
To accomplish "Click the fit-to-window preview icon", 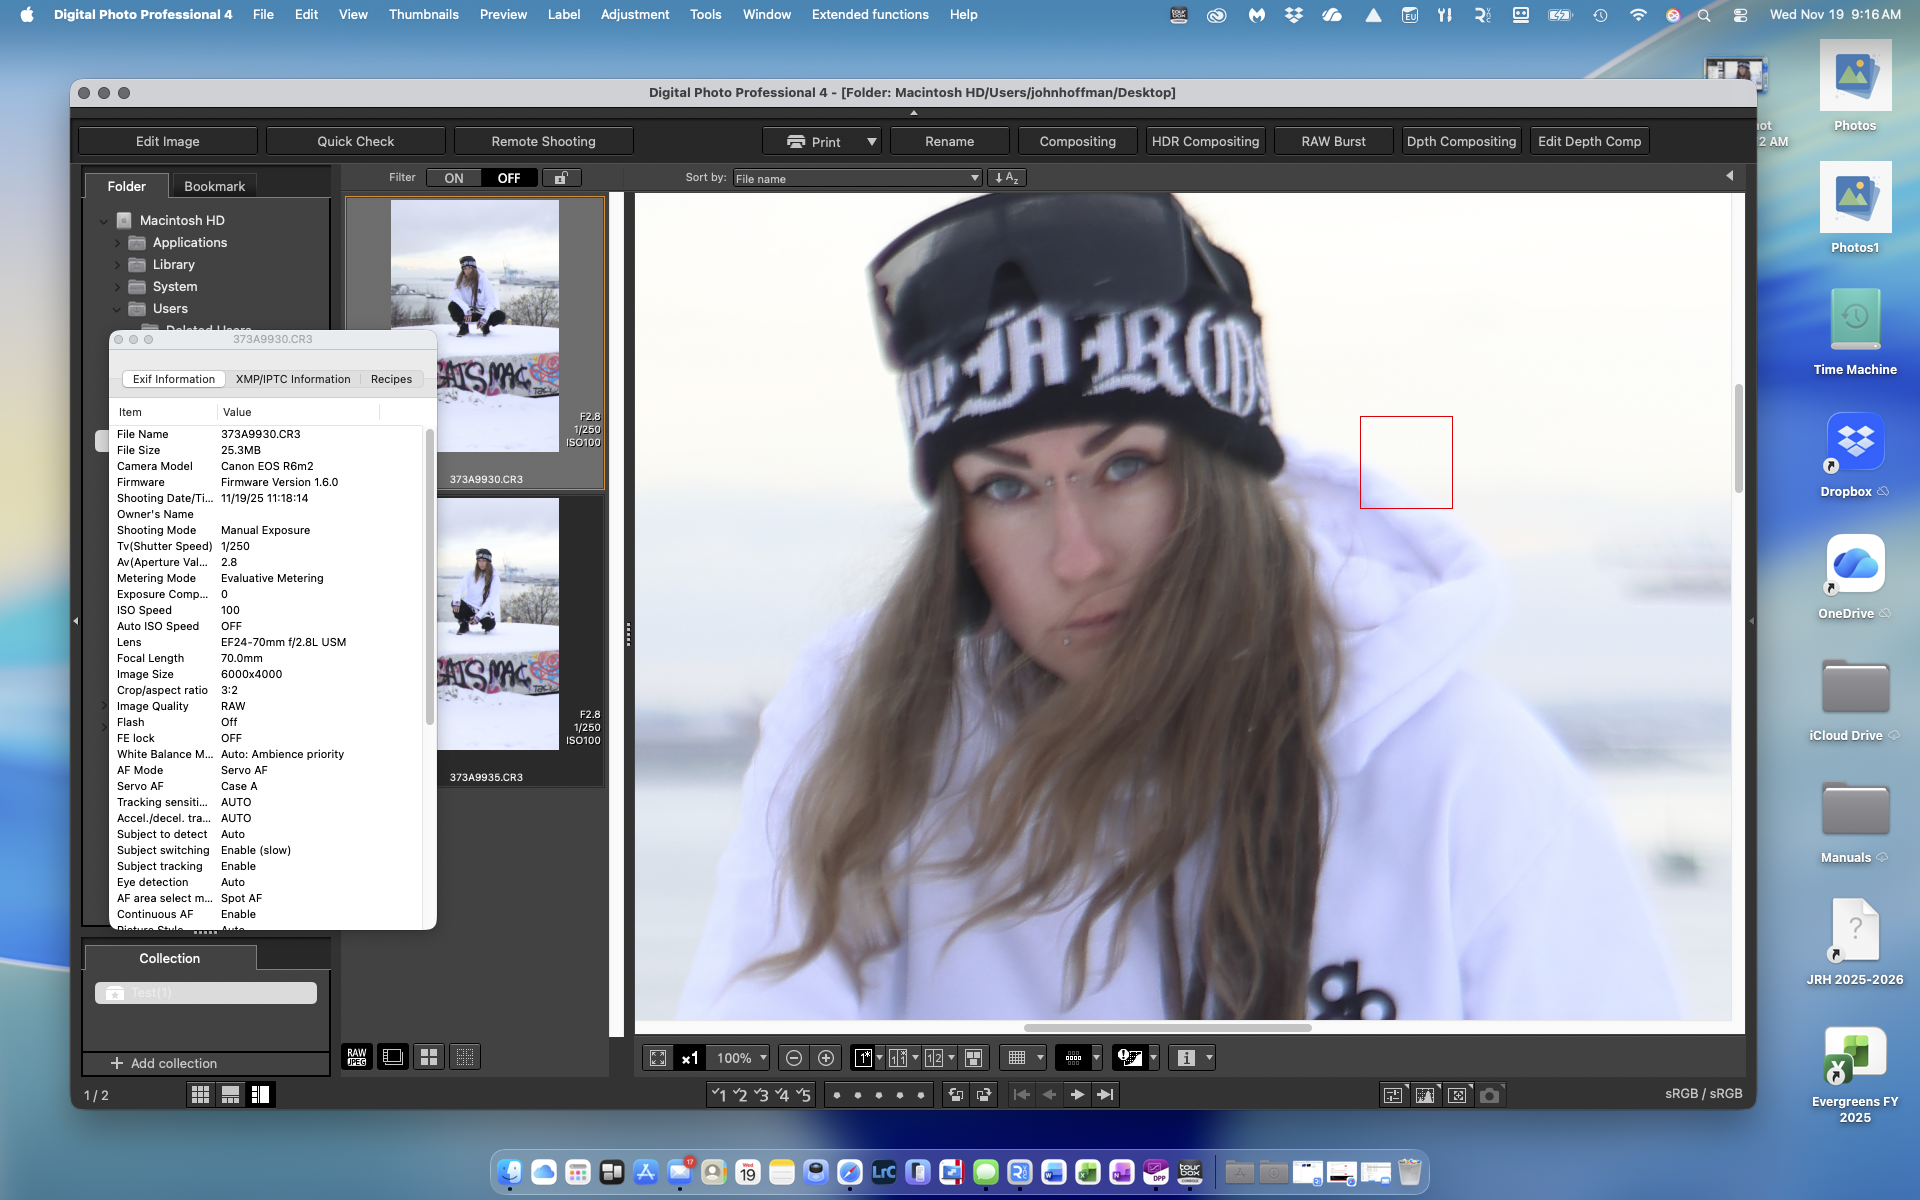I will [658, 1058].
